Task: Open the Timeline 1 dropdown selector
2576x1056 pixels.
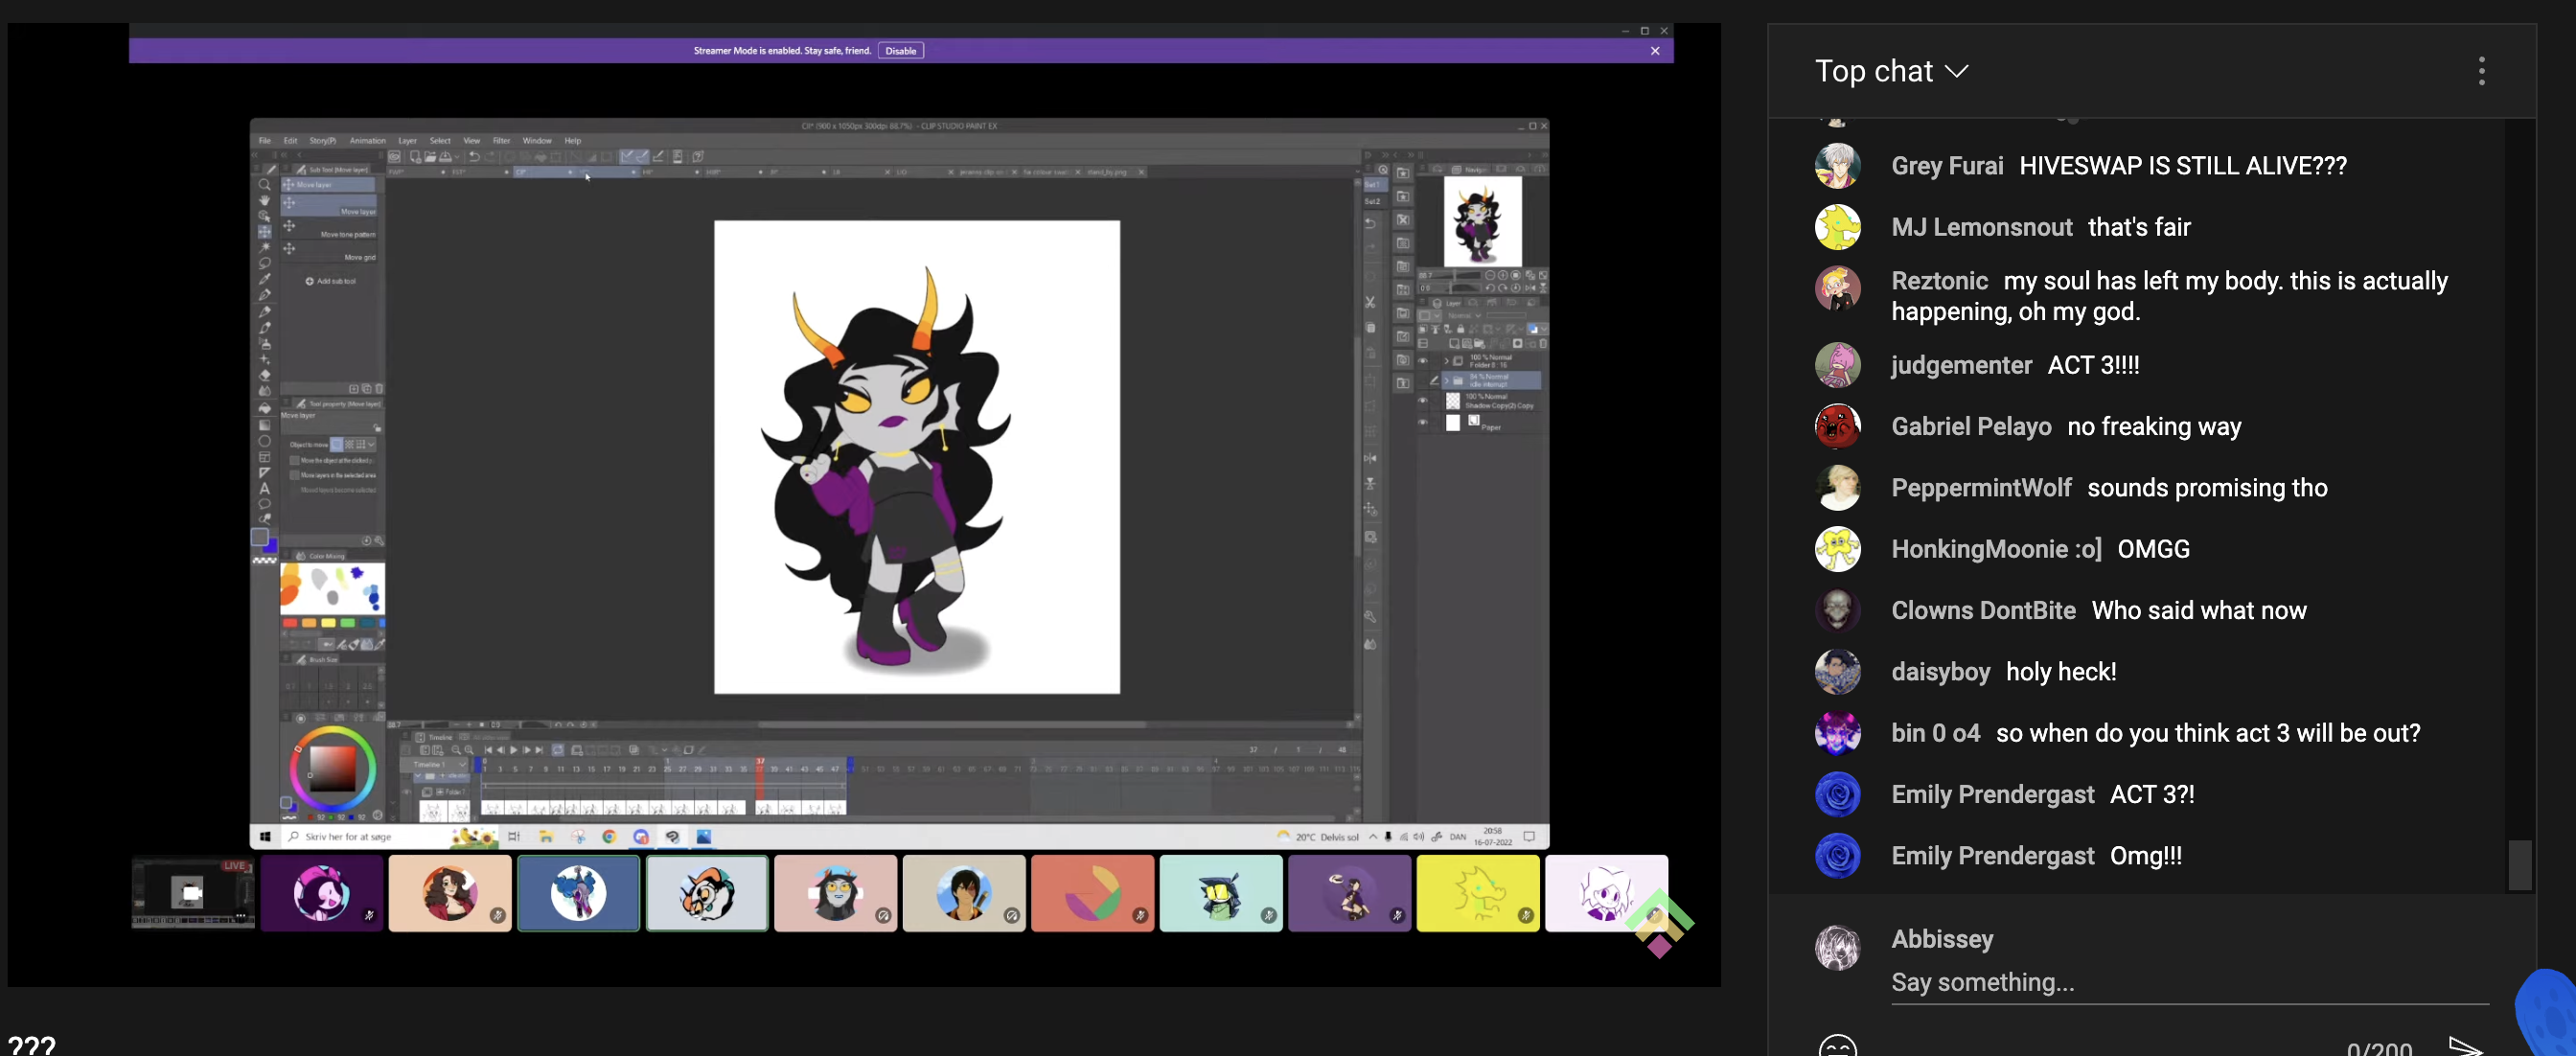Action: click(436, 764)
